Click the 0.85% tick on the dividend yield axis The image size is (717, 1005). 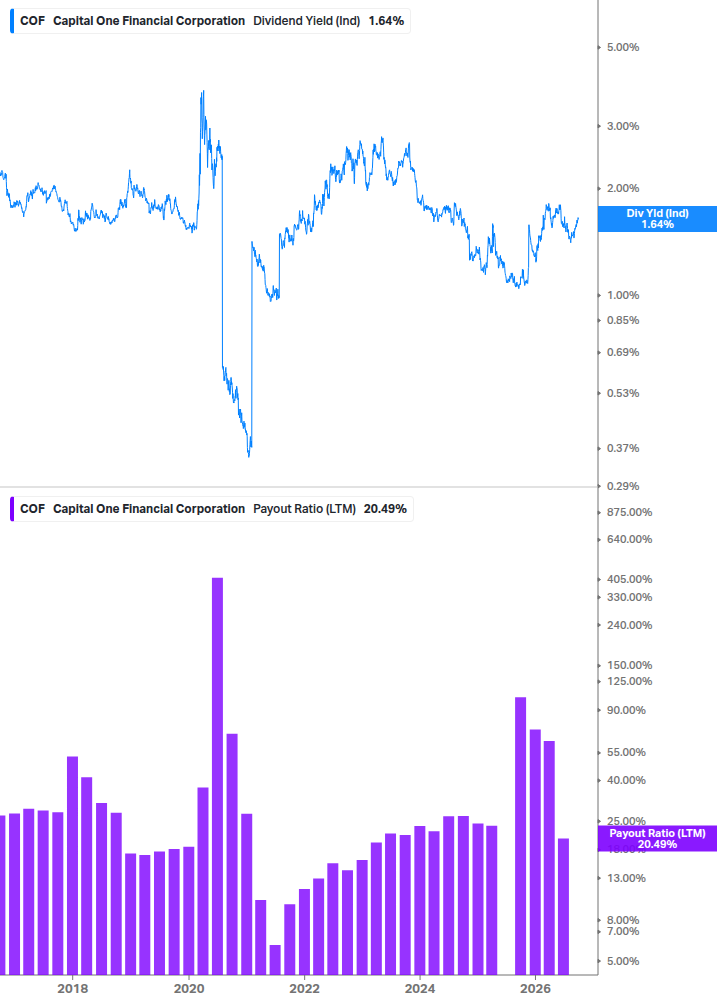click(x=623, y=320)
